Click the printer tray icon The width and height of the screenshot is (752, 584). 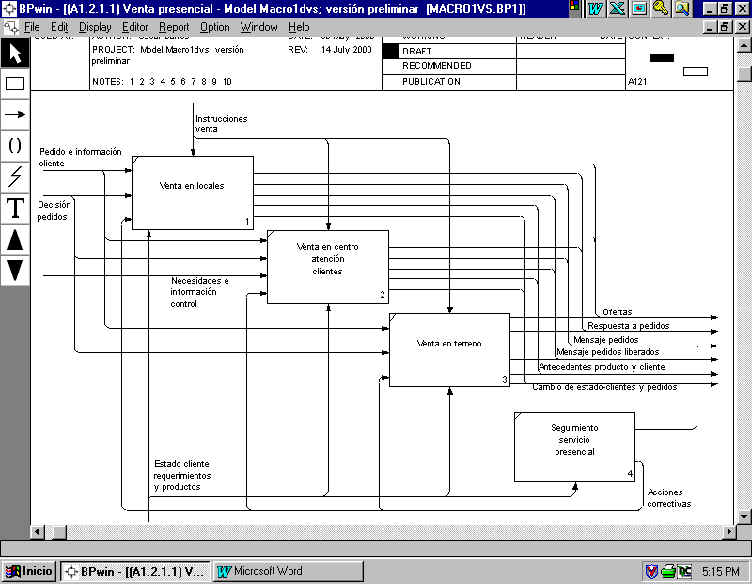[668, 571]
